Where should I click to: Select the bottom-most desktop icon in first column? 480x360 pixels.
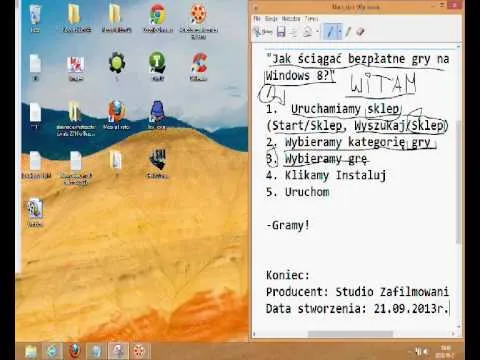(35, 213)
